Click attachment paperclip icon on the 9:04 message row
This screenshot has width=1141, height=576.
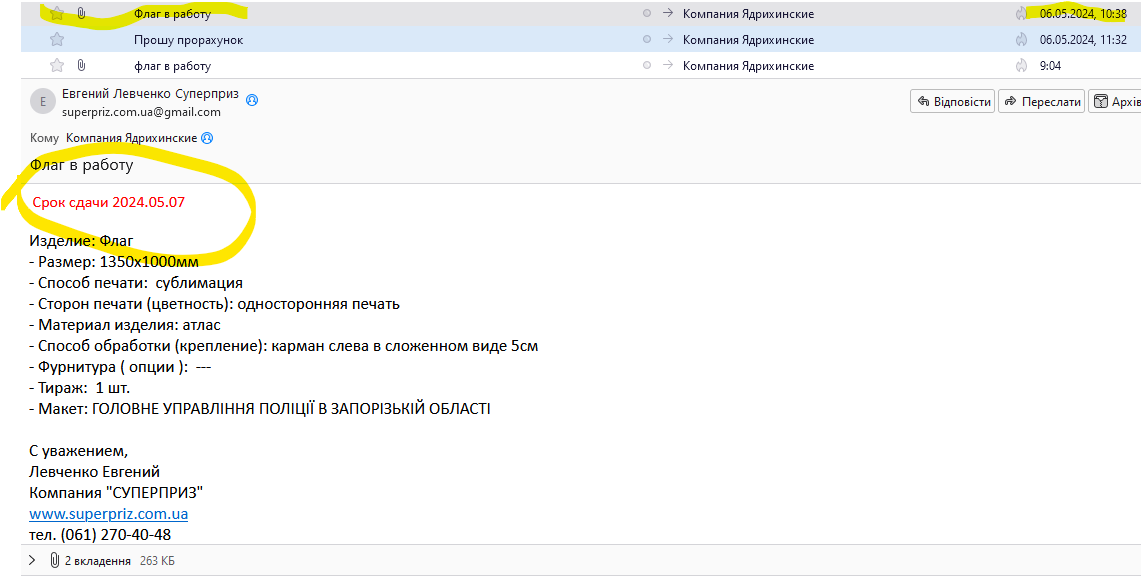pyautogui.click(x=81, y=66)
